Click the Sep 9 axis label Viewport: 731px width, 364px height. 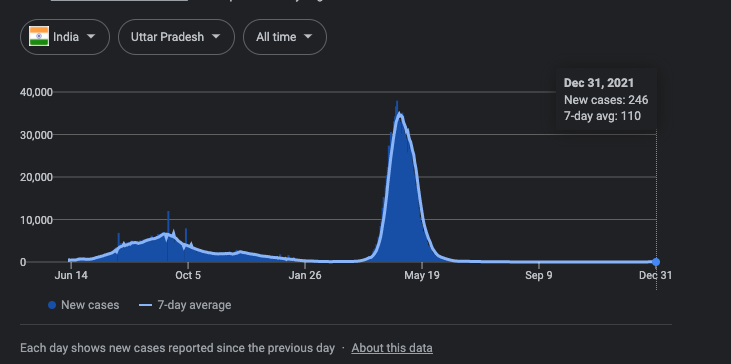click(539, 275)
